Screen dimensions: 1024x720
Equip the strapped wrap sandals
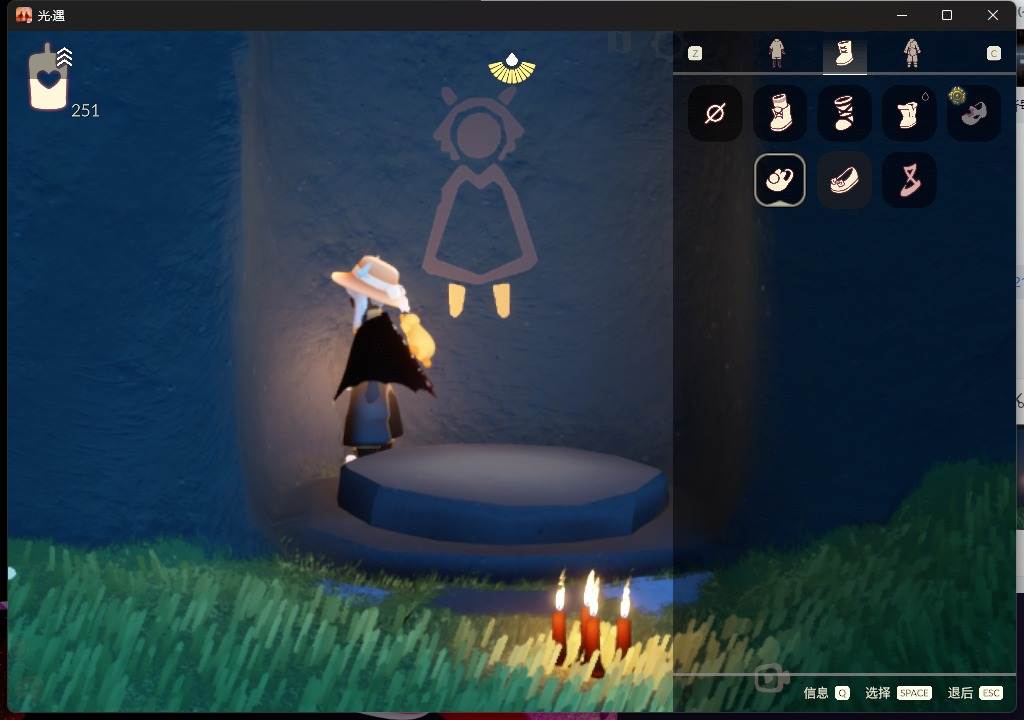point(844,114)
